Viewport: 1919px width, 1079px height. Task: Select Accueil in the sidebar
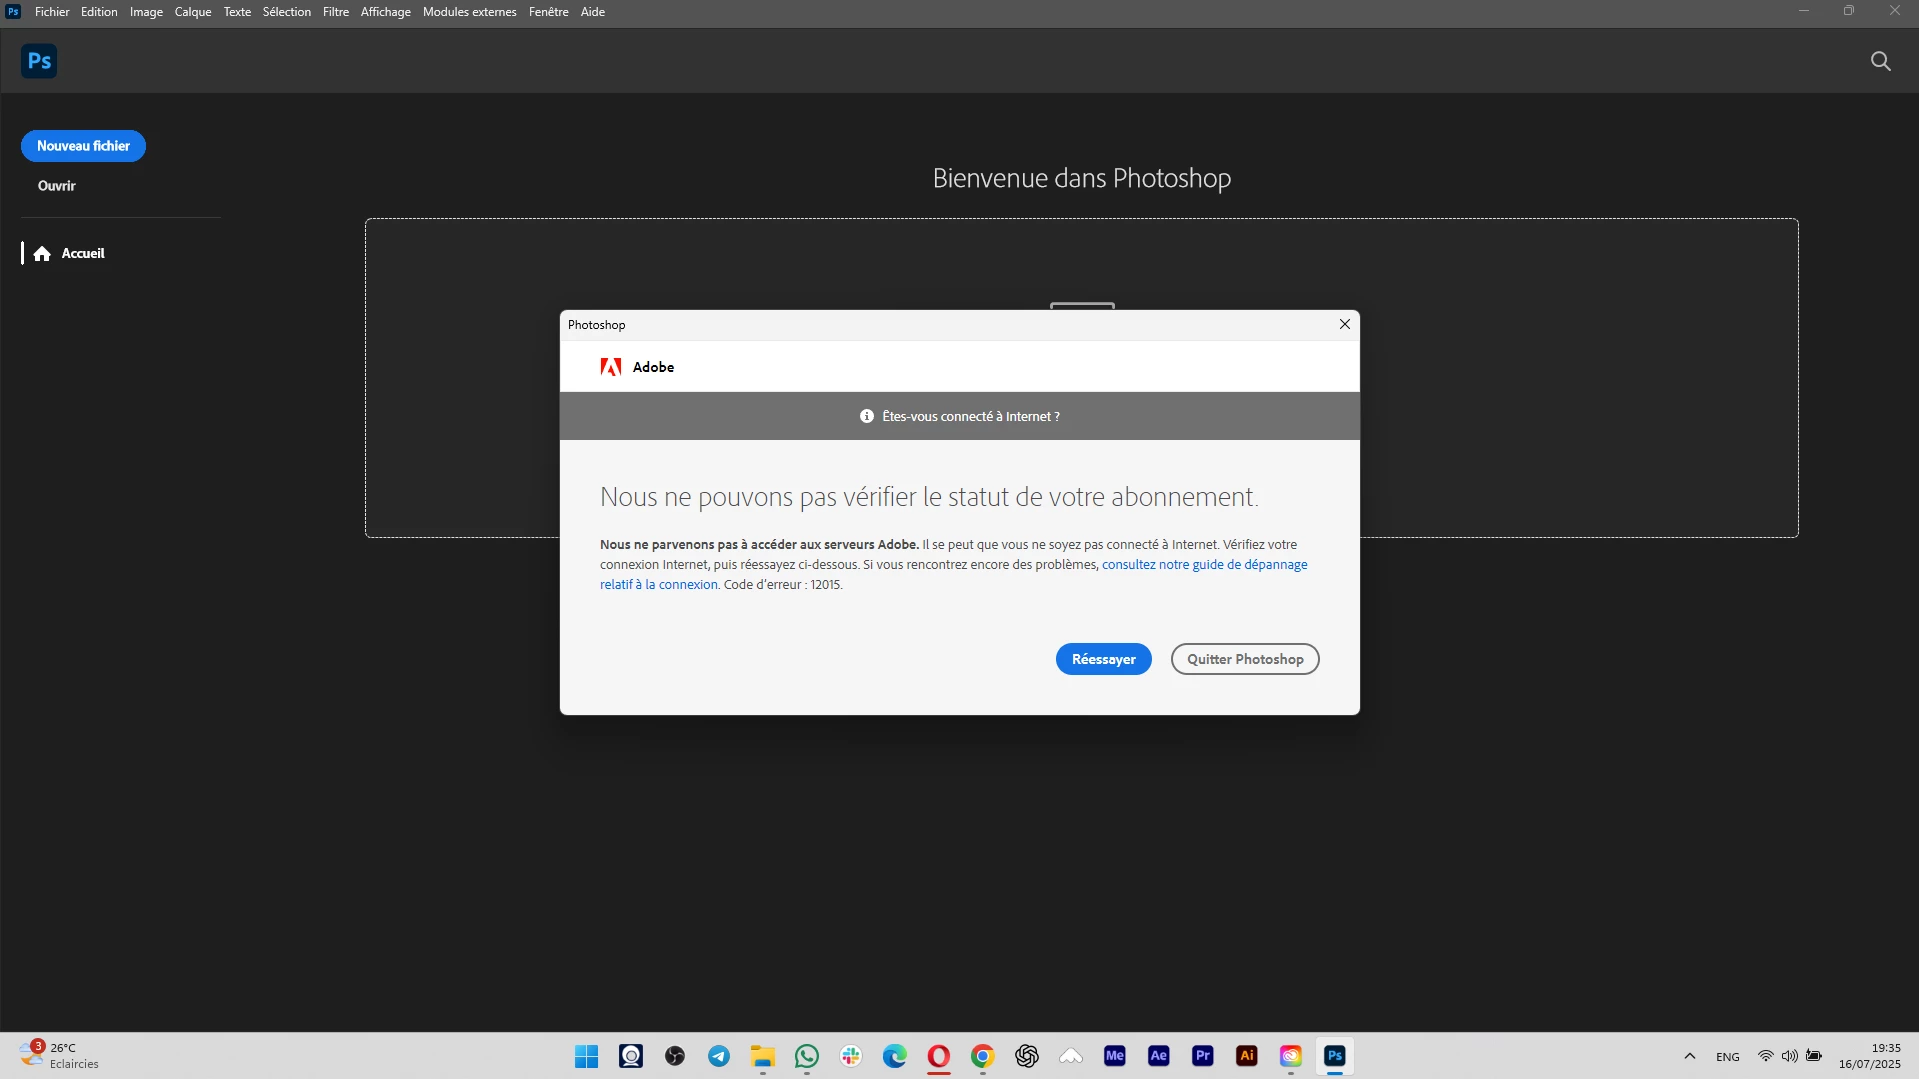[83, 254]
